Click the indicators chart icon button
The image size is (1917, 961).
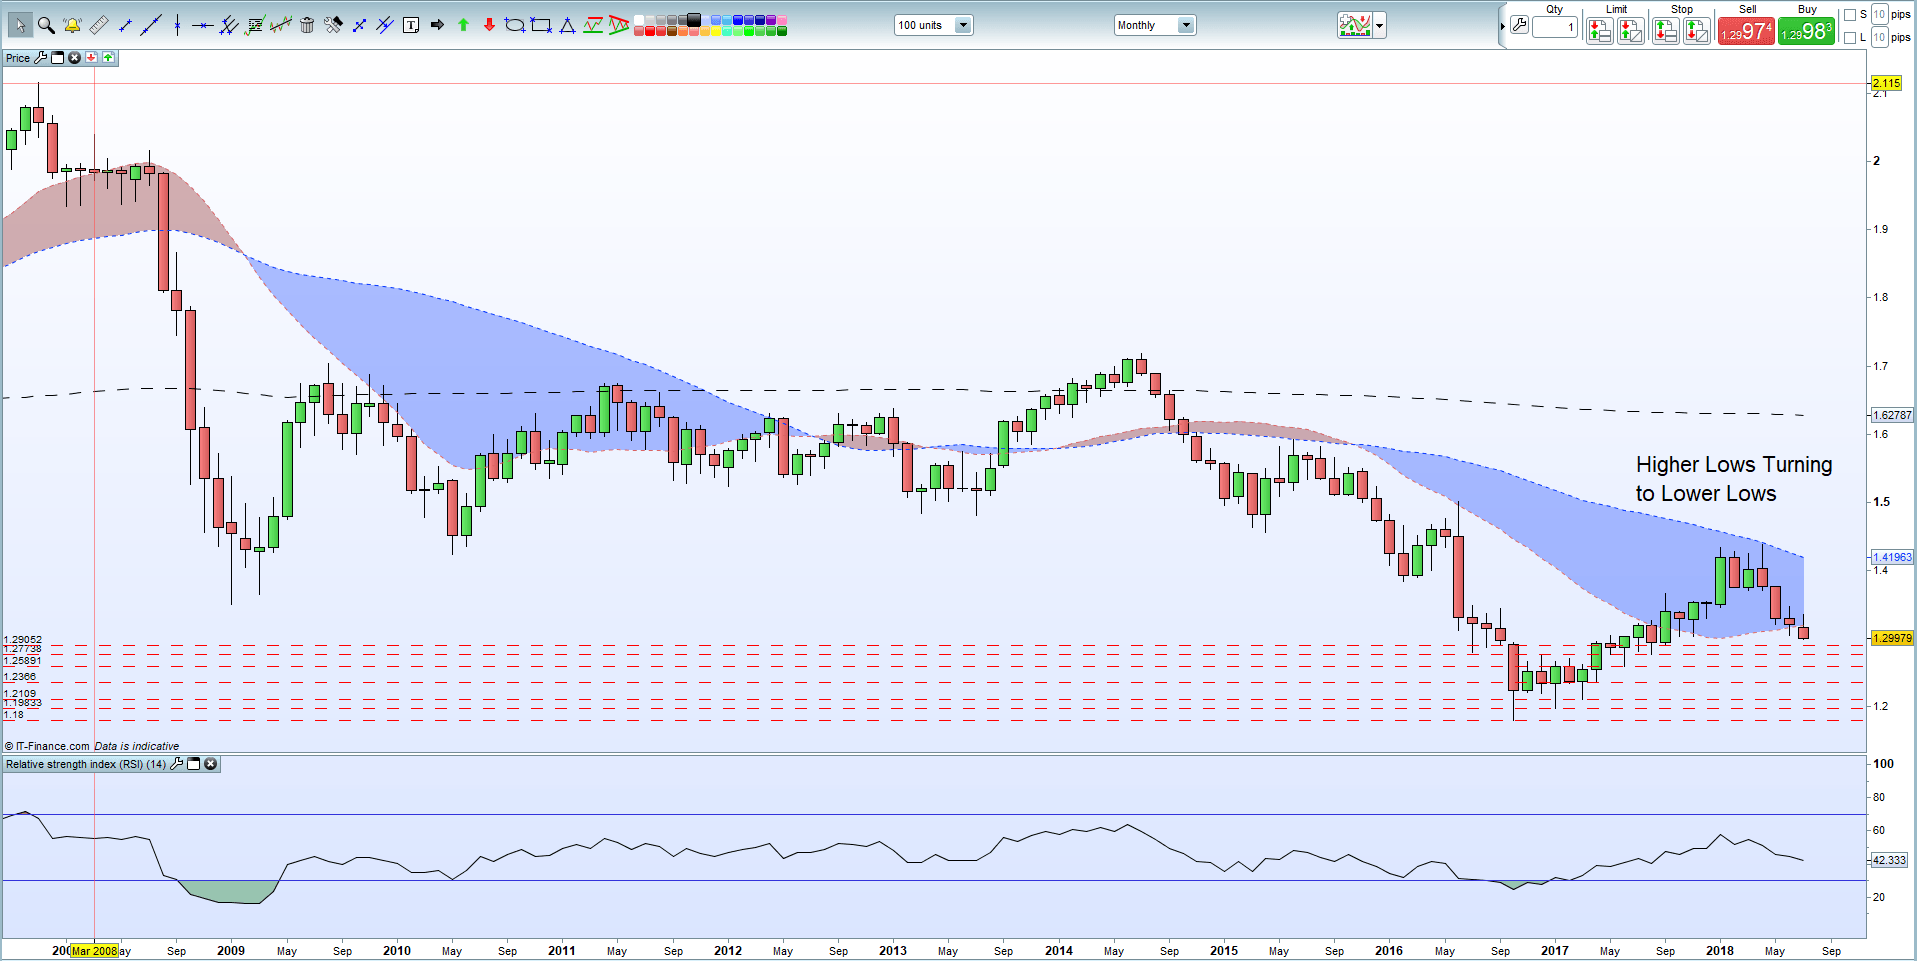(x=1355, y=25)
